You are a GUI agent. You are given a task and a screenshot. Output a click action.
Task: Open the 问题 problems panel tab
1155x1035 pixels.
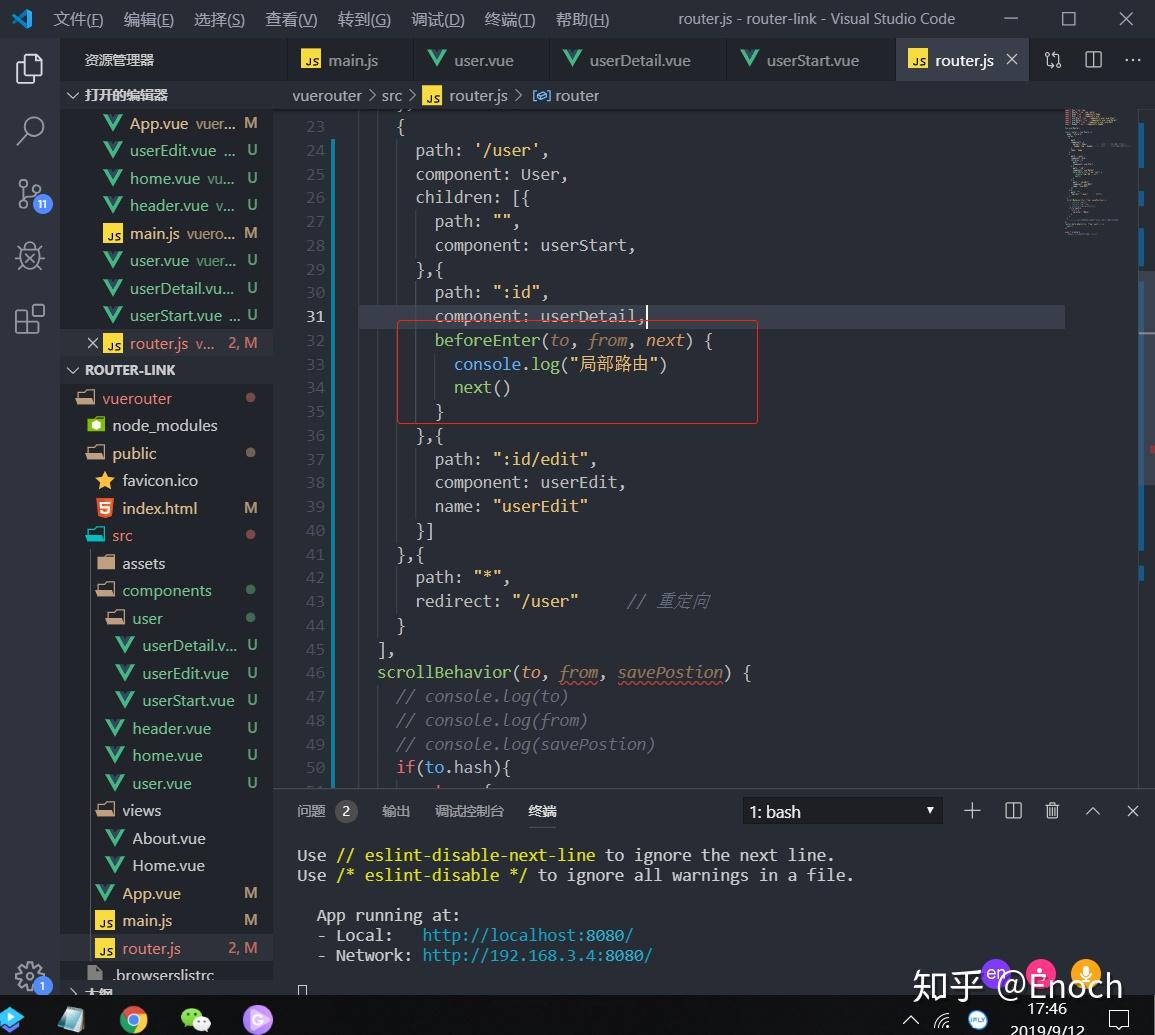click(x=311, y=811)
